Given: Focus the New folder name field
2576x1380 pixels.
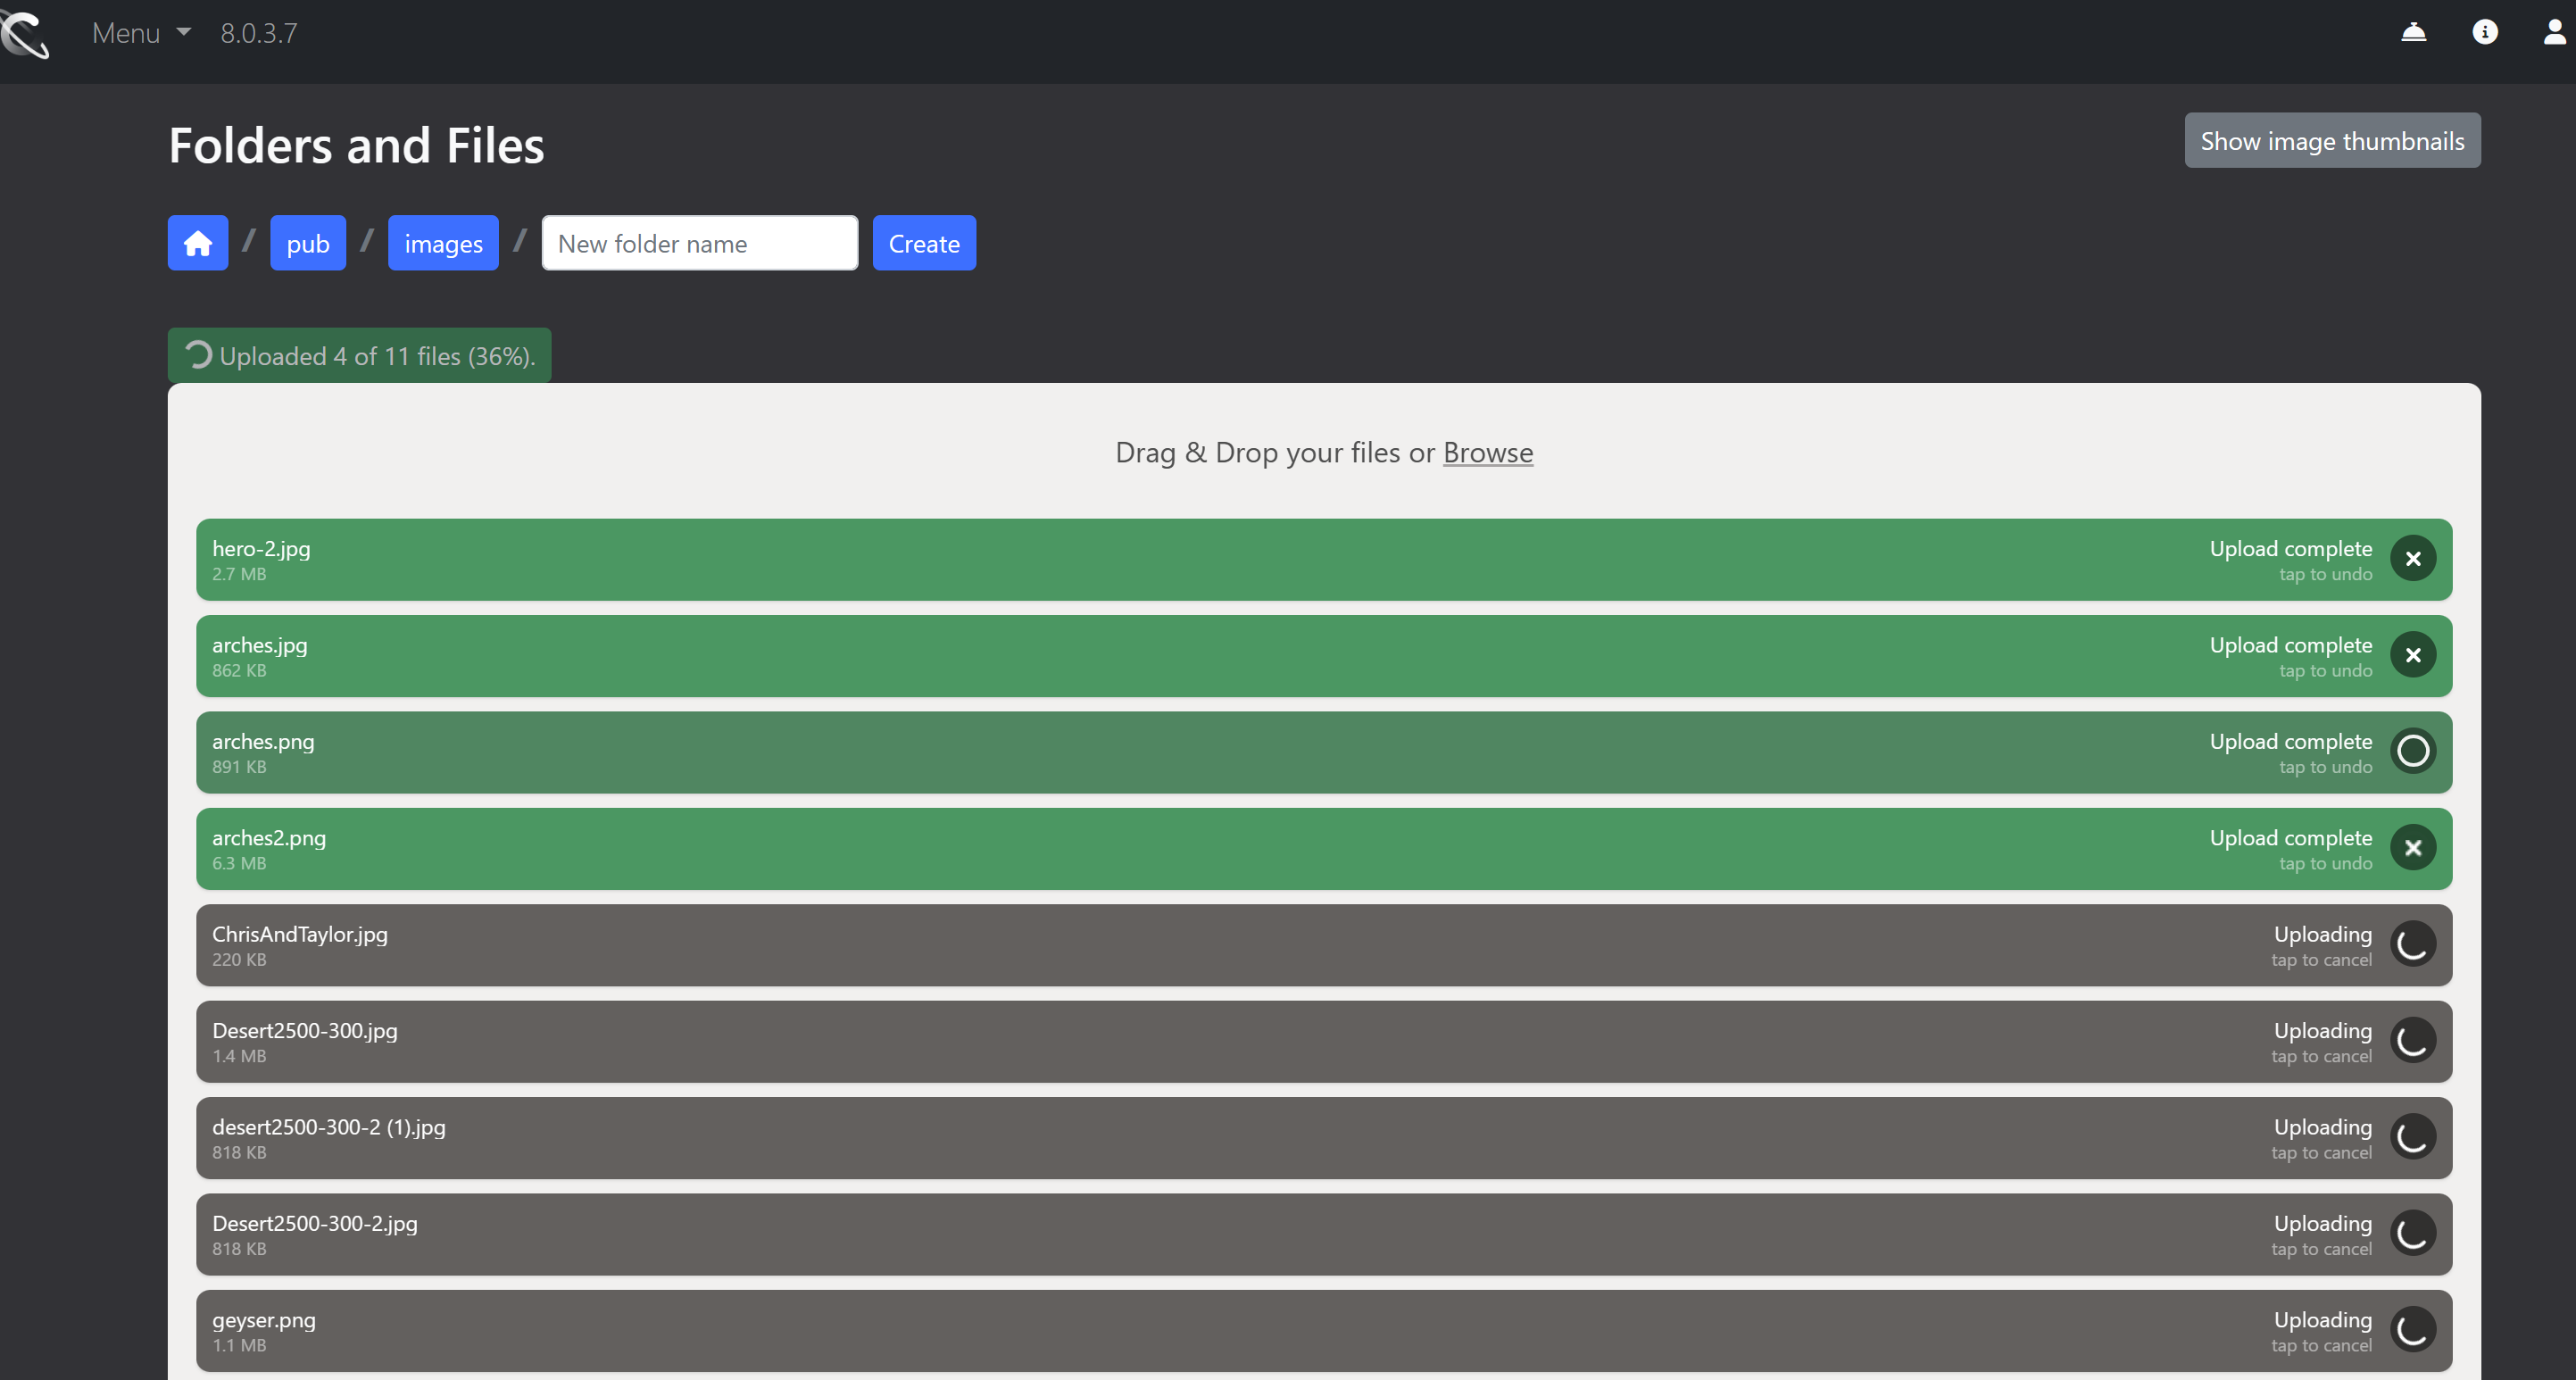Looking at the screenshot, I should coord(699,243).
